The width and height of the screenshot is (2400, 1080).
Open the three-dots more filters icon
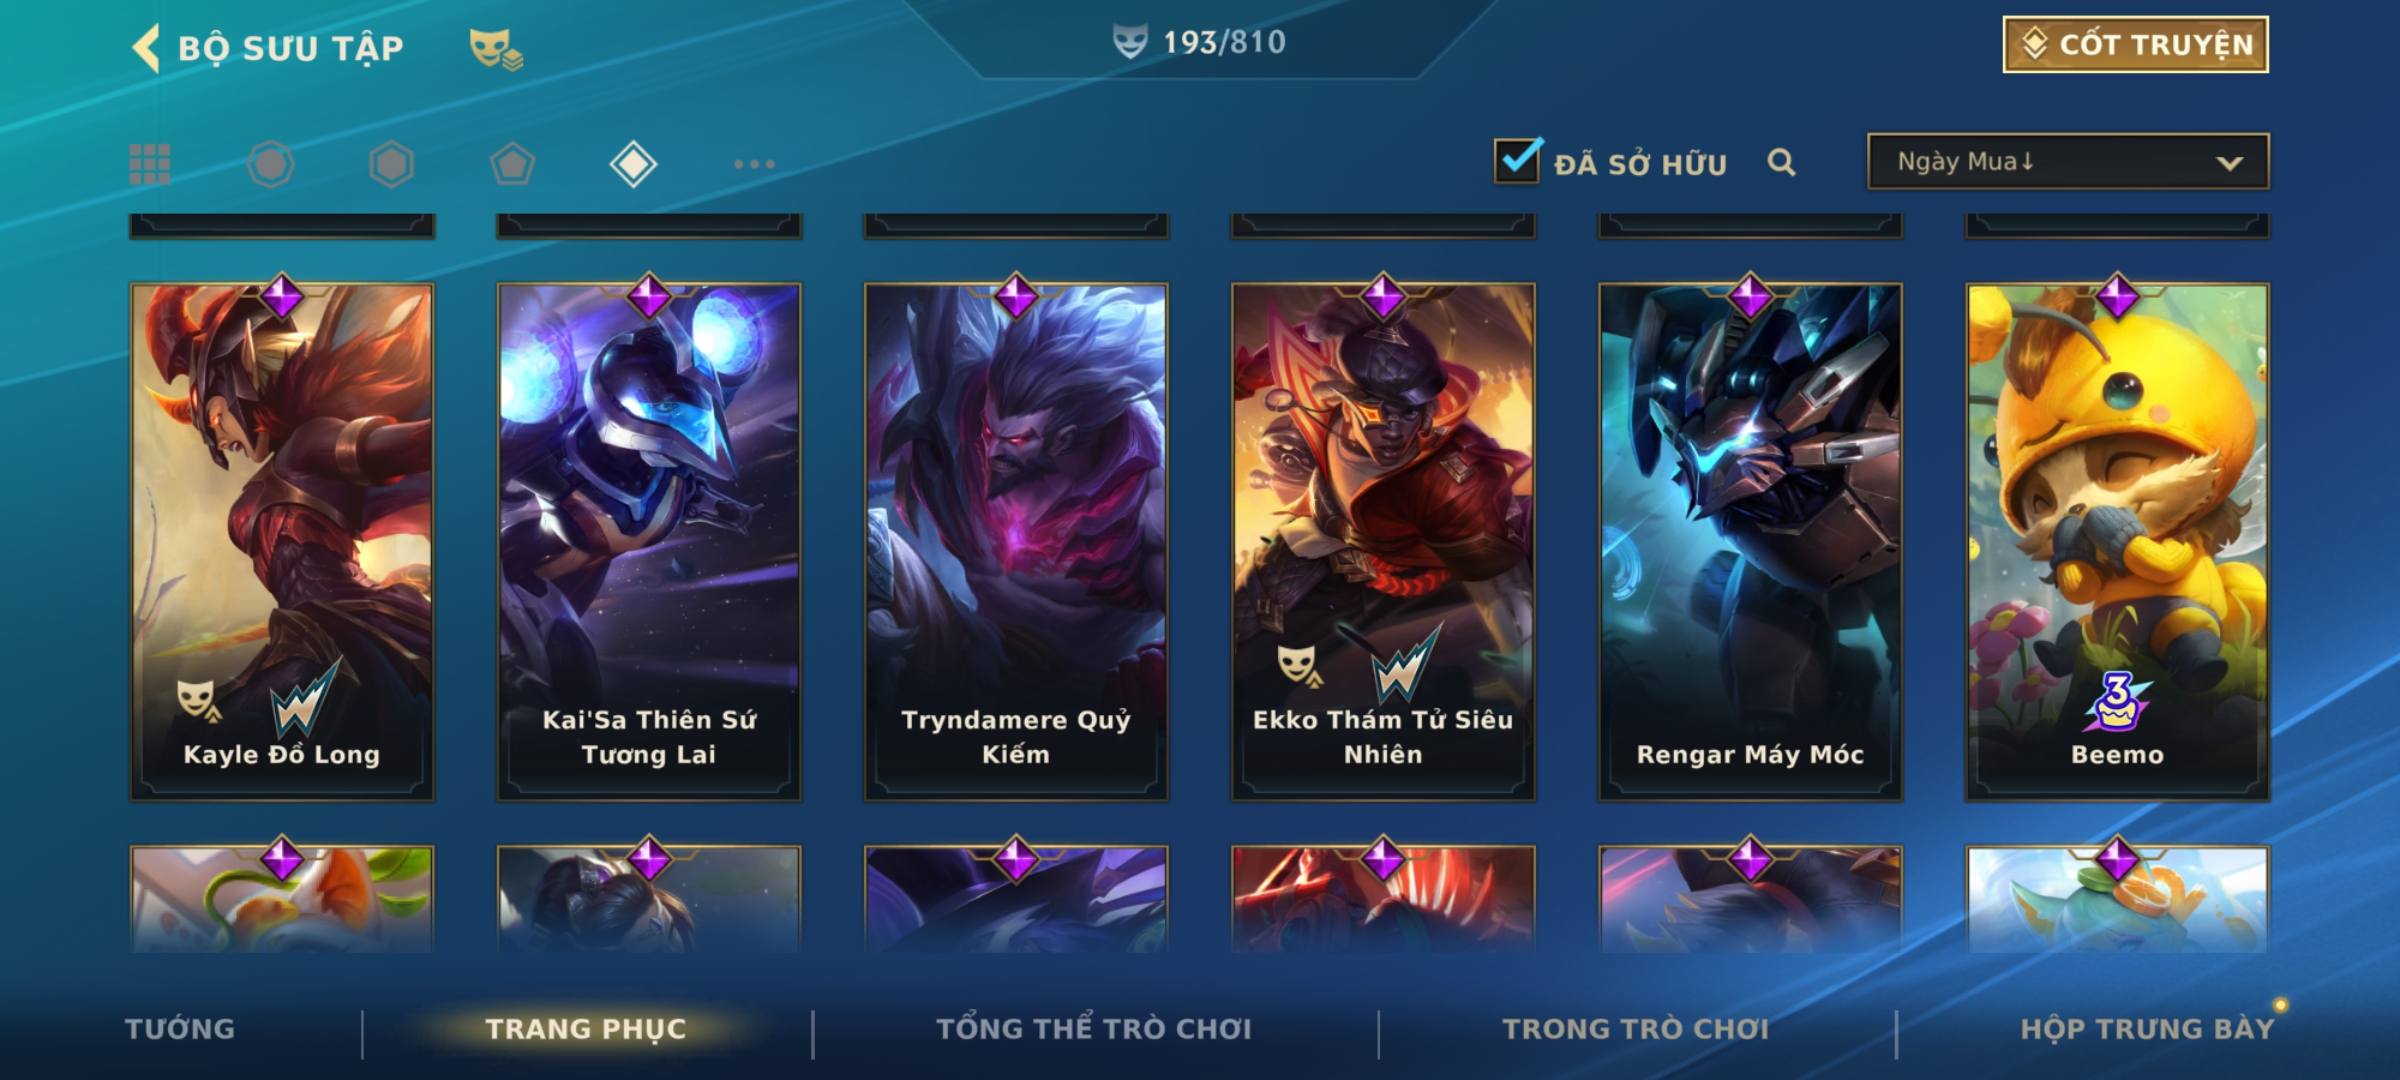754,164
